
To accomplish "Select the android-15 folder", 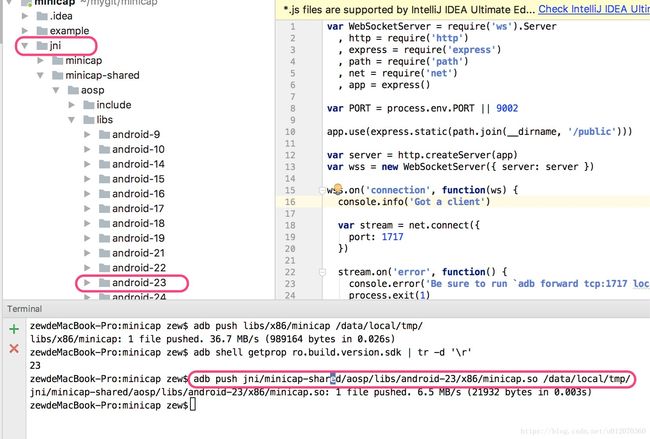I will tap(132, 179).
